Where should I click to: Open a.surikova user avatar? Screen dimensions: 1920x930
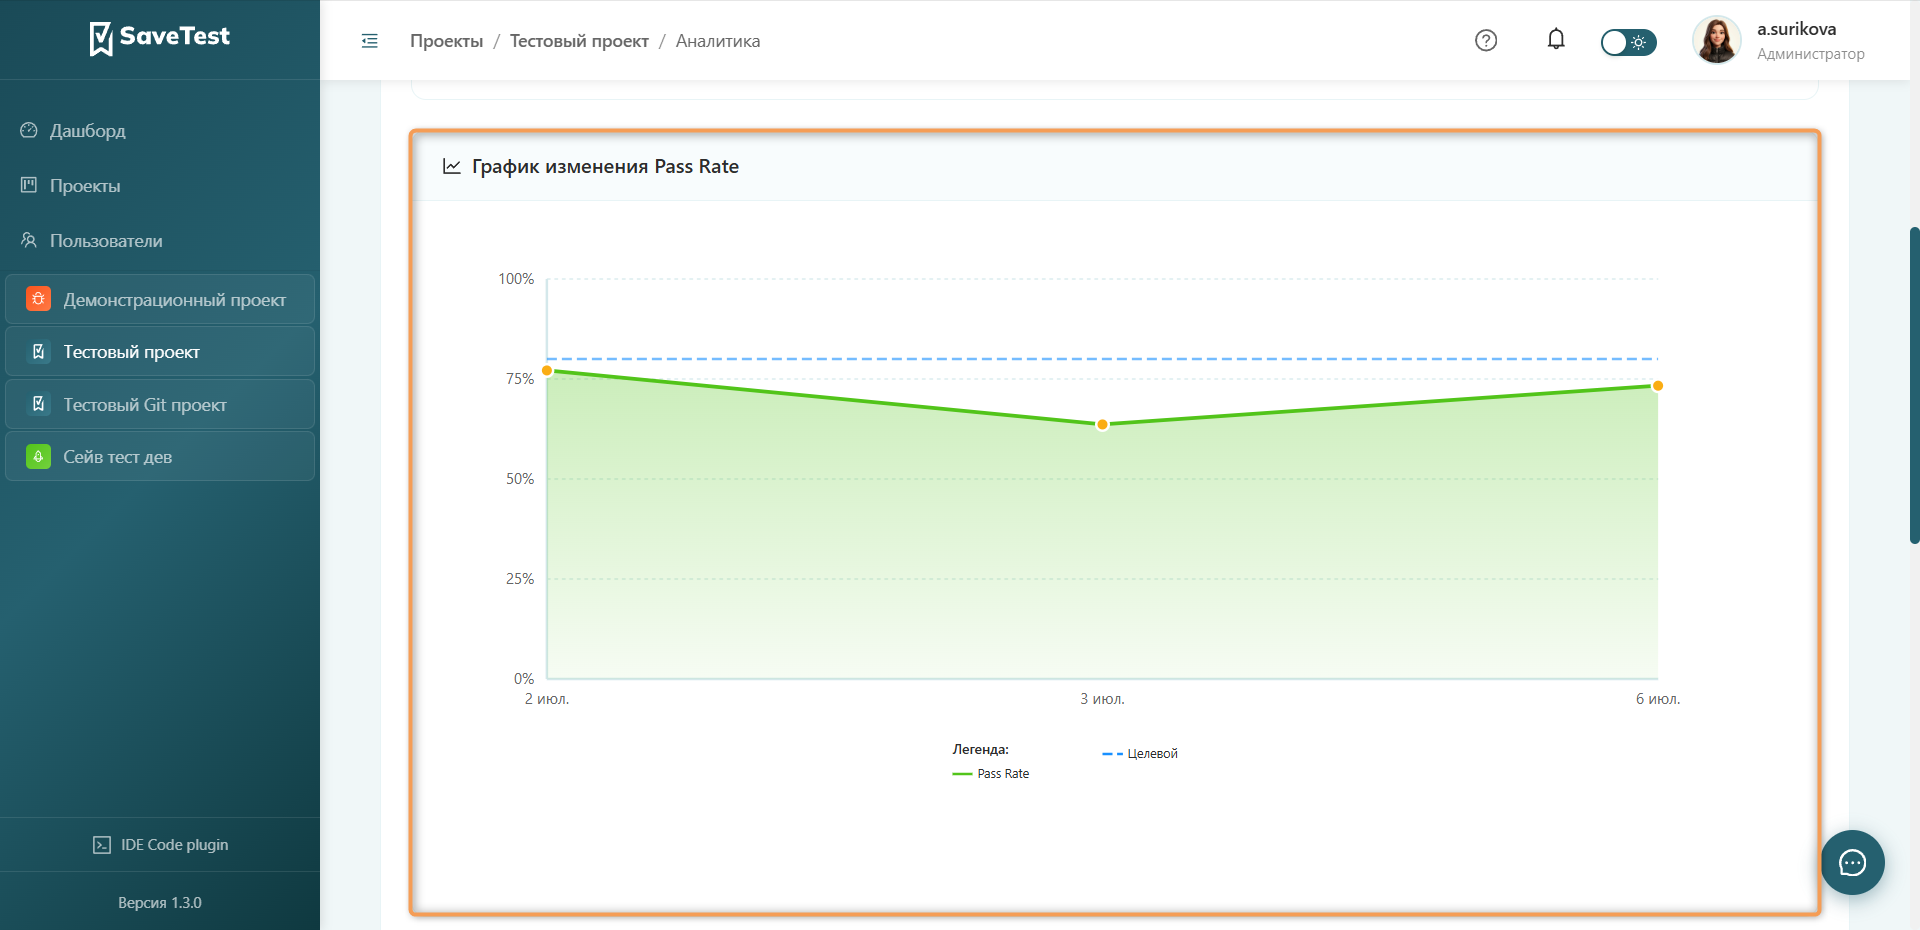click(1716, 40)
